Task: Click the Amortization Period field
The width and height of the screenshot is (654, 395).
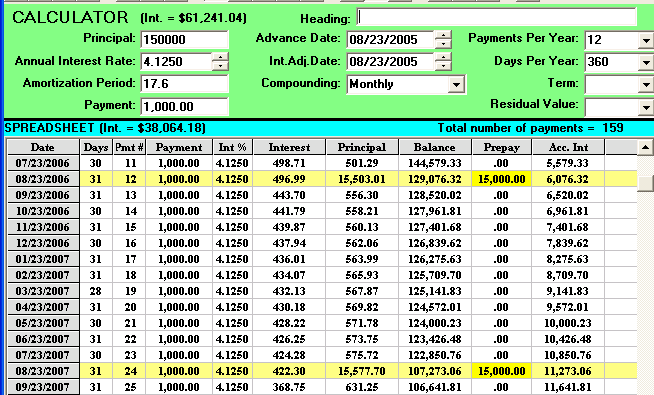Action: click(184, 84)
